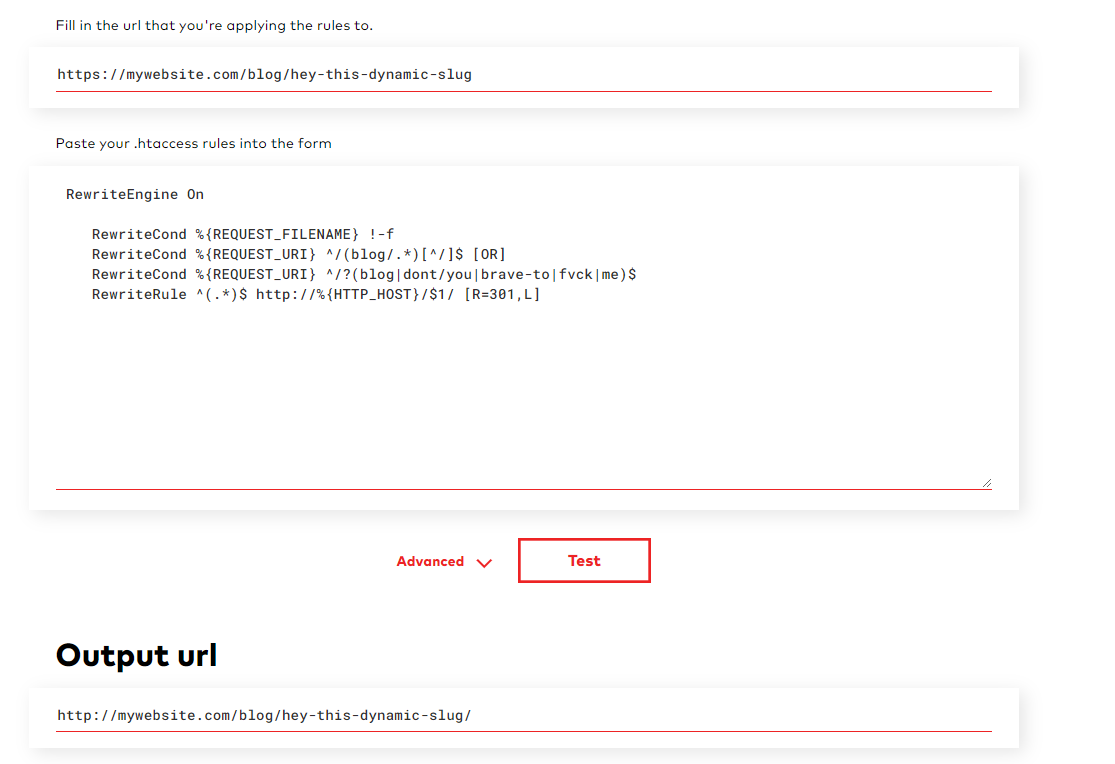Focus the URL input field
This screenshot has height=764, width=1115.
click(523, 75)
